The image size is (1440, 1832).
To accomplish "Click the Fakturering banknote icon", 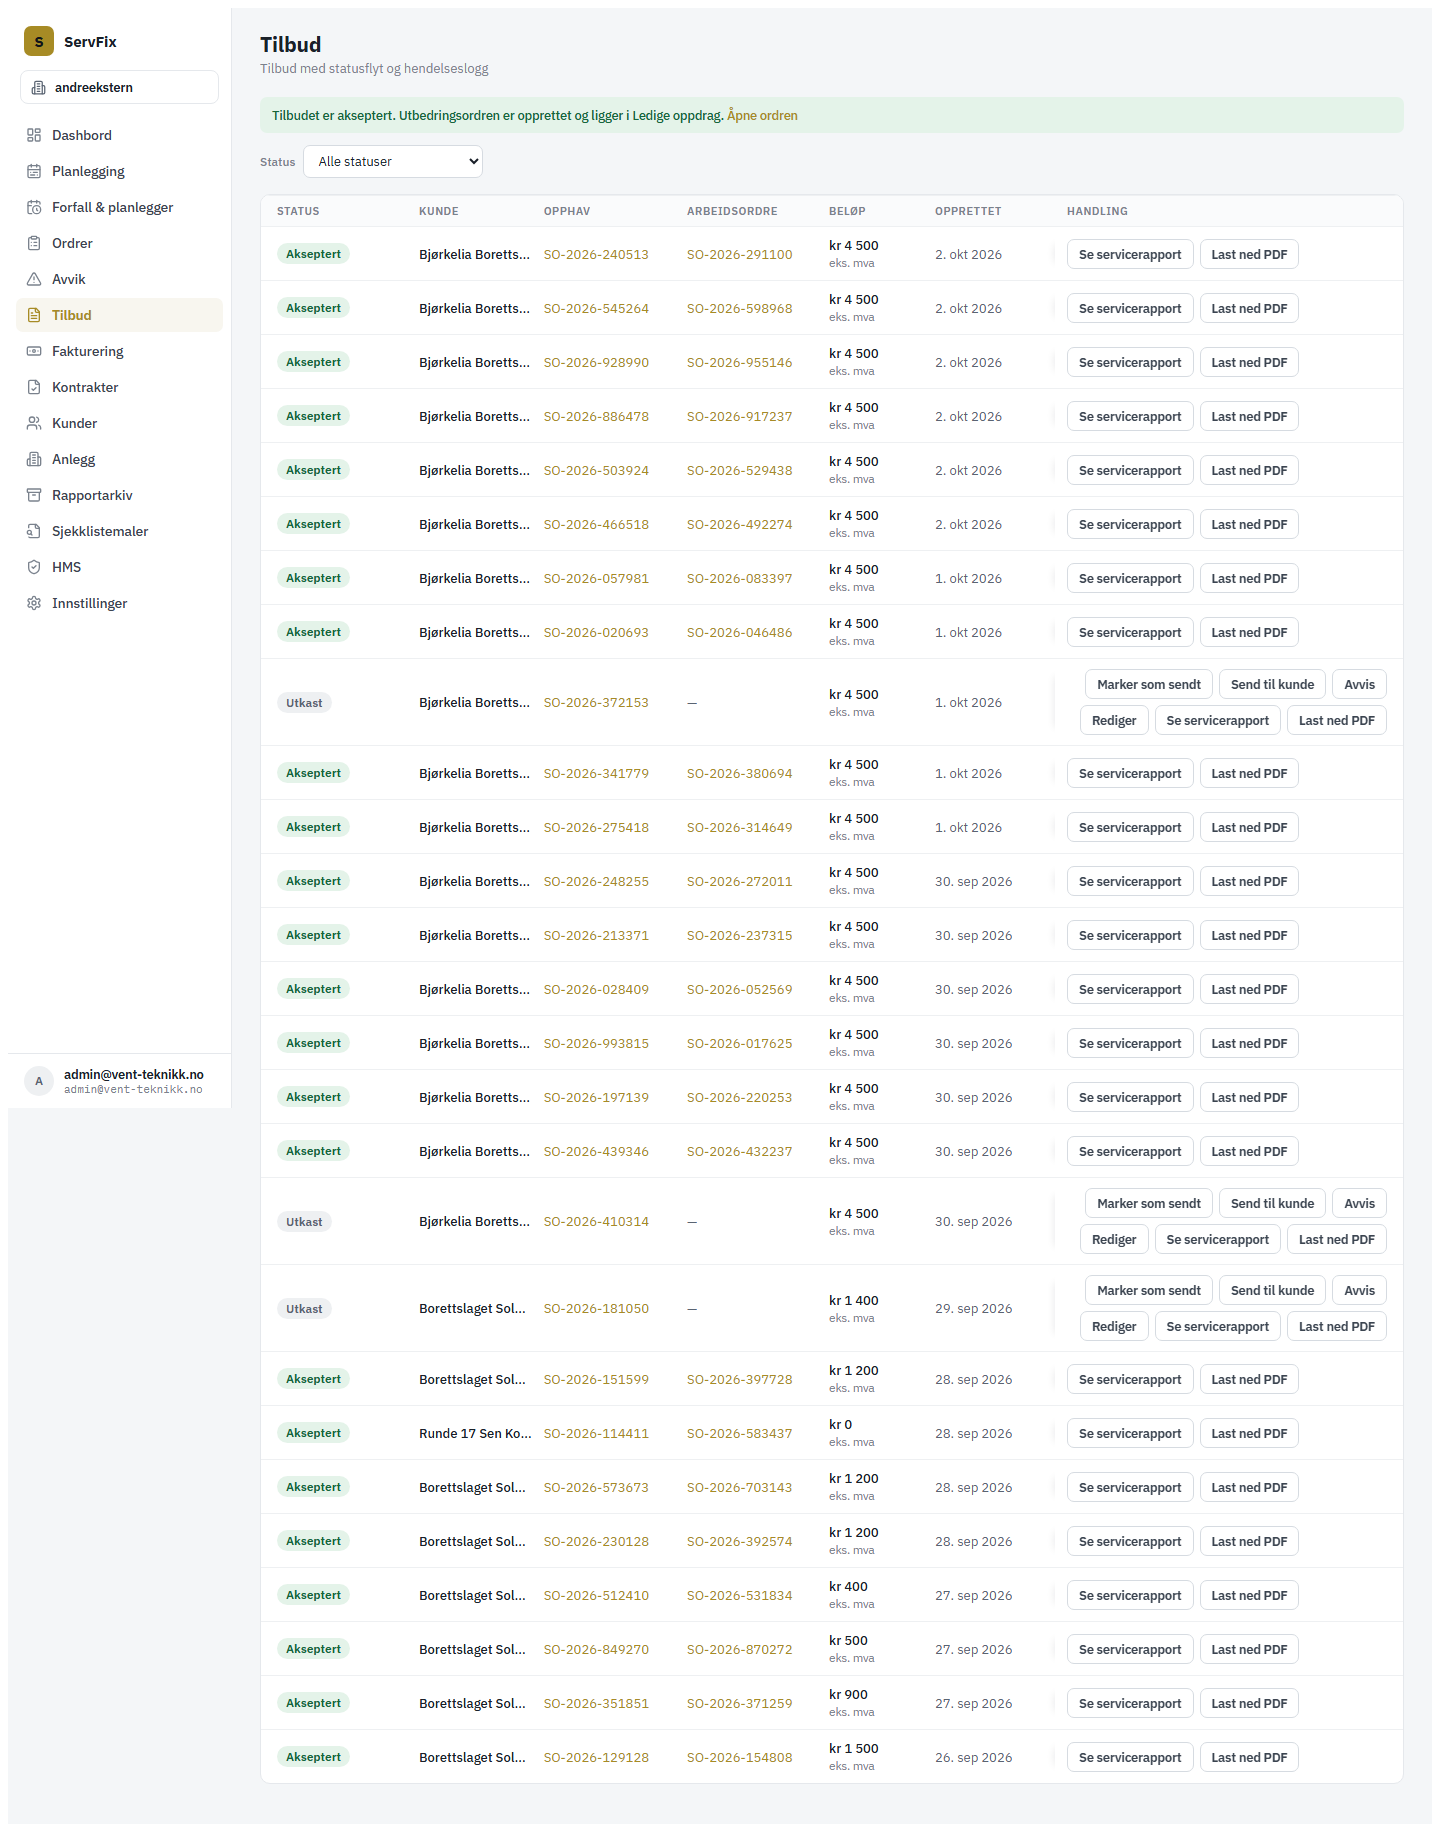I will [x=34, y=351].
